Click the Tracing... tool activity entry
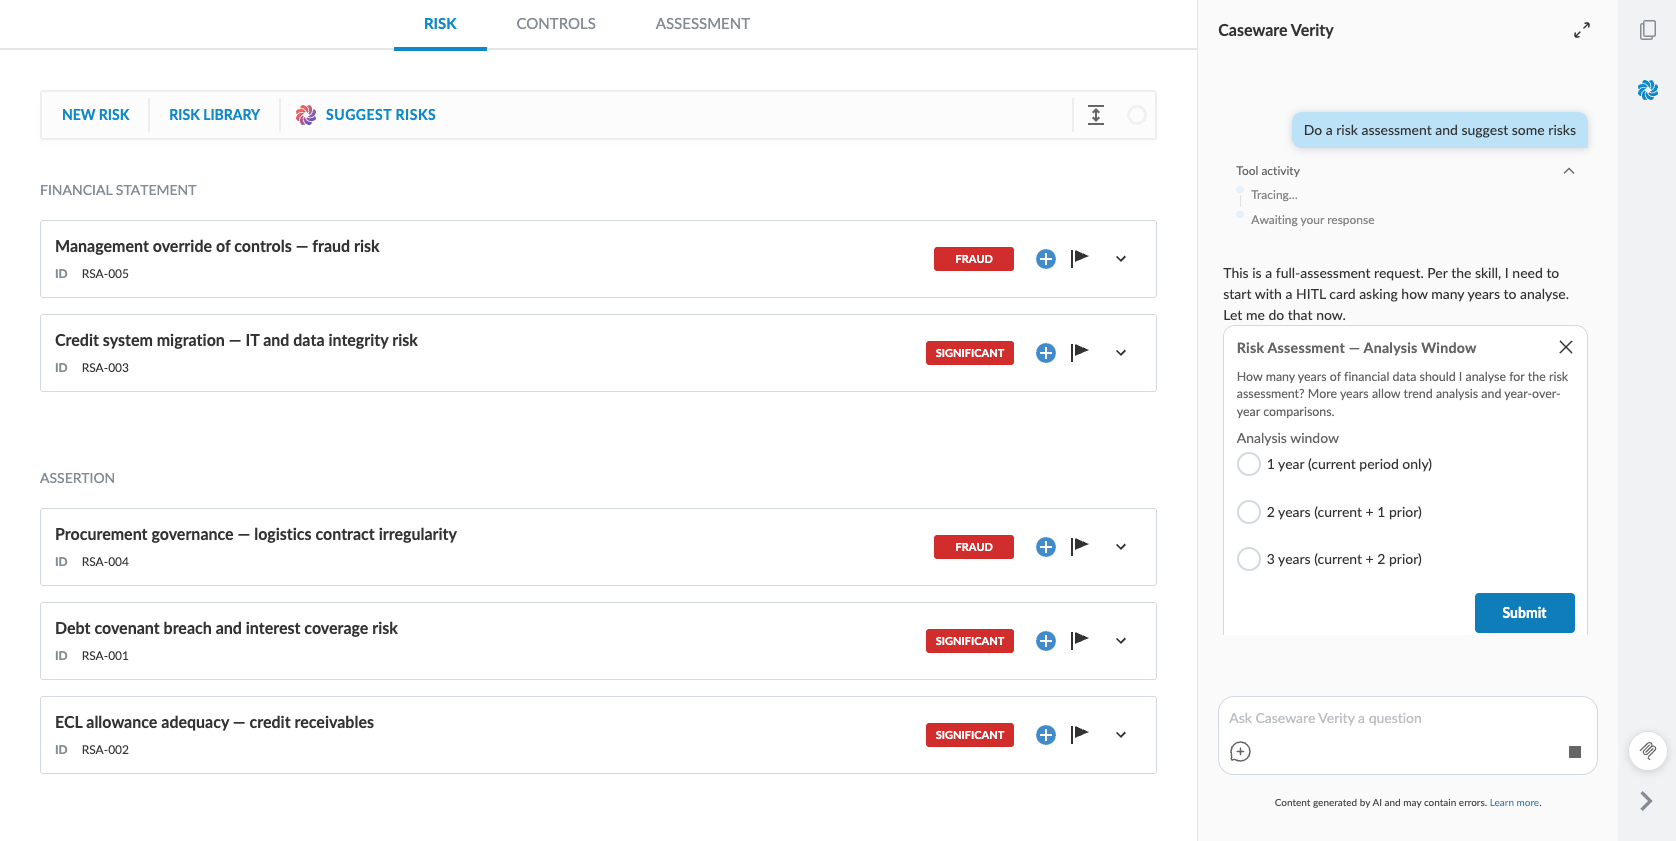Screen dimensions: 1676x841 [1274, 195]
